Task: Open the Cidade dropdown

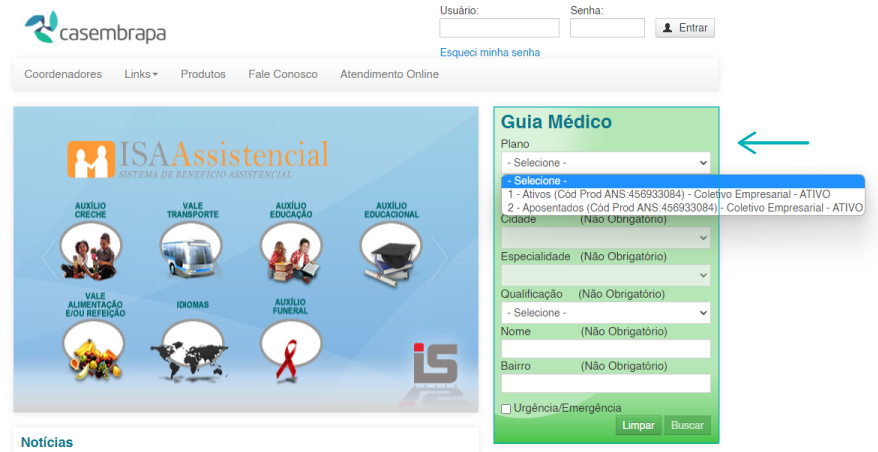Action: point(606,238)
